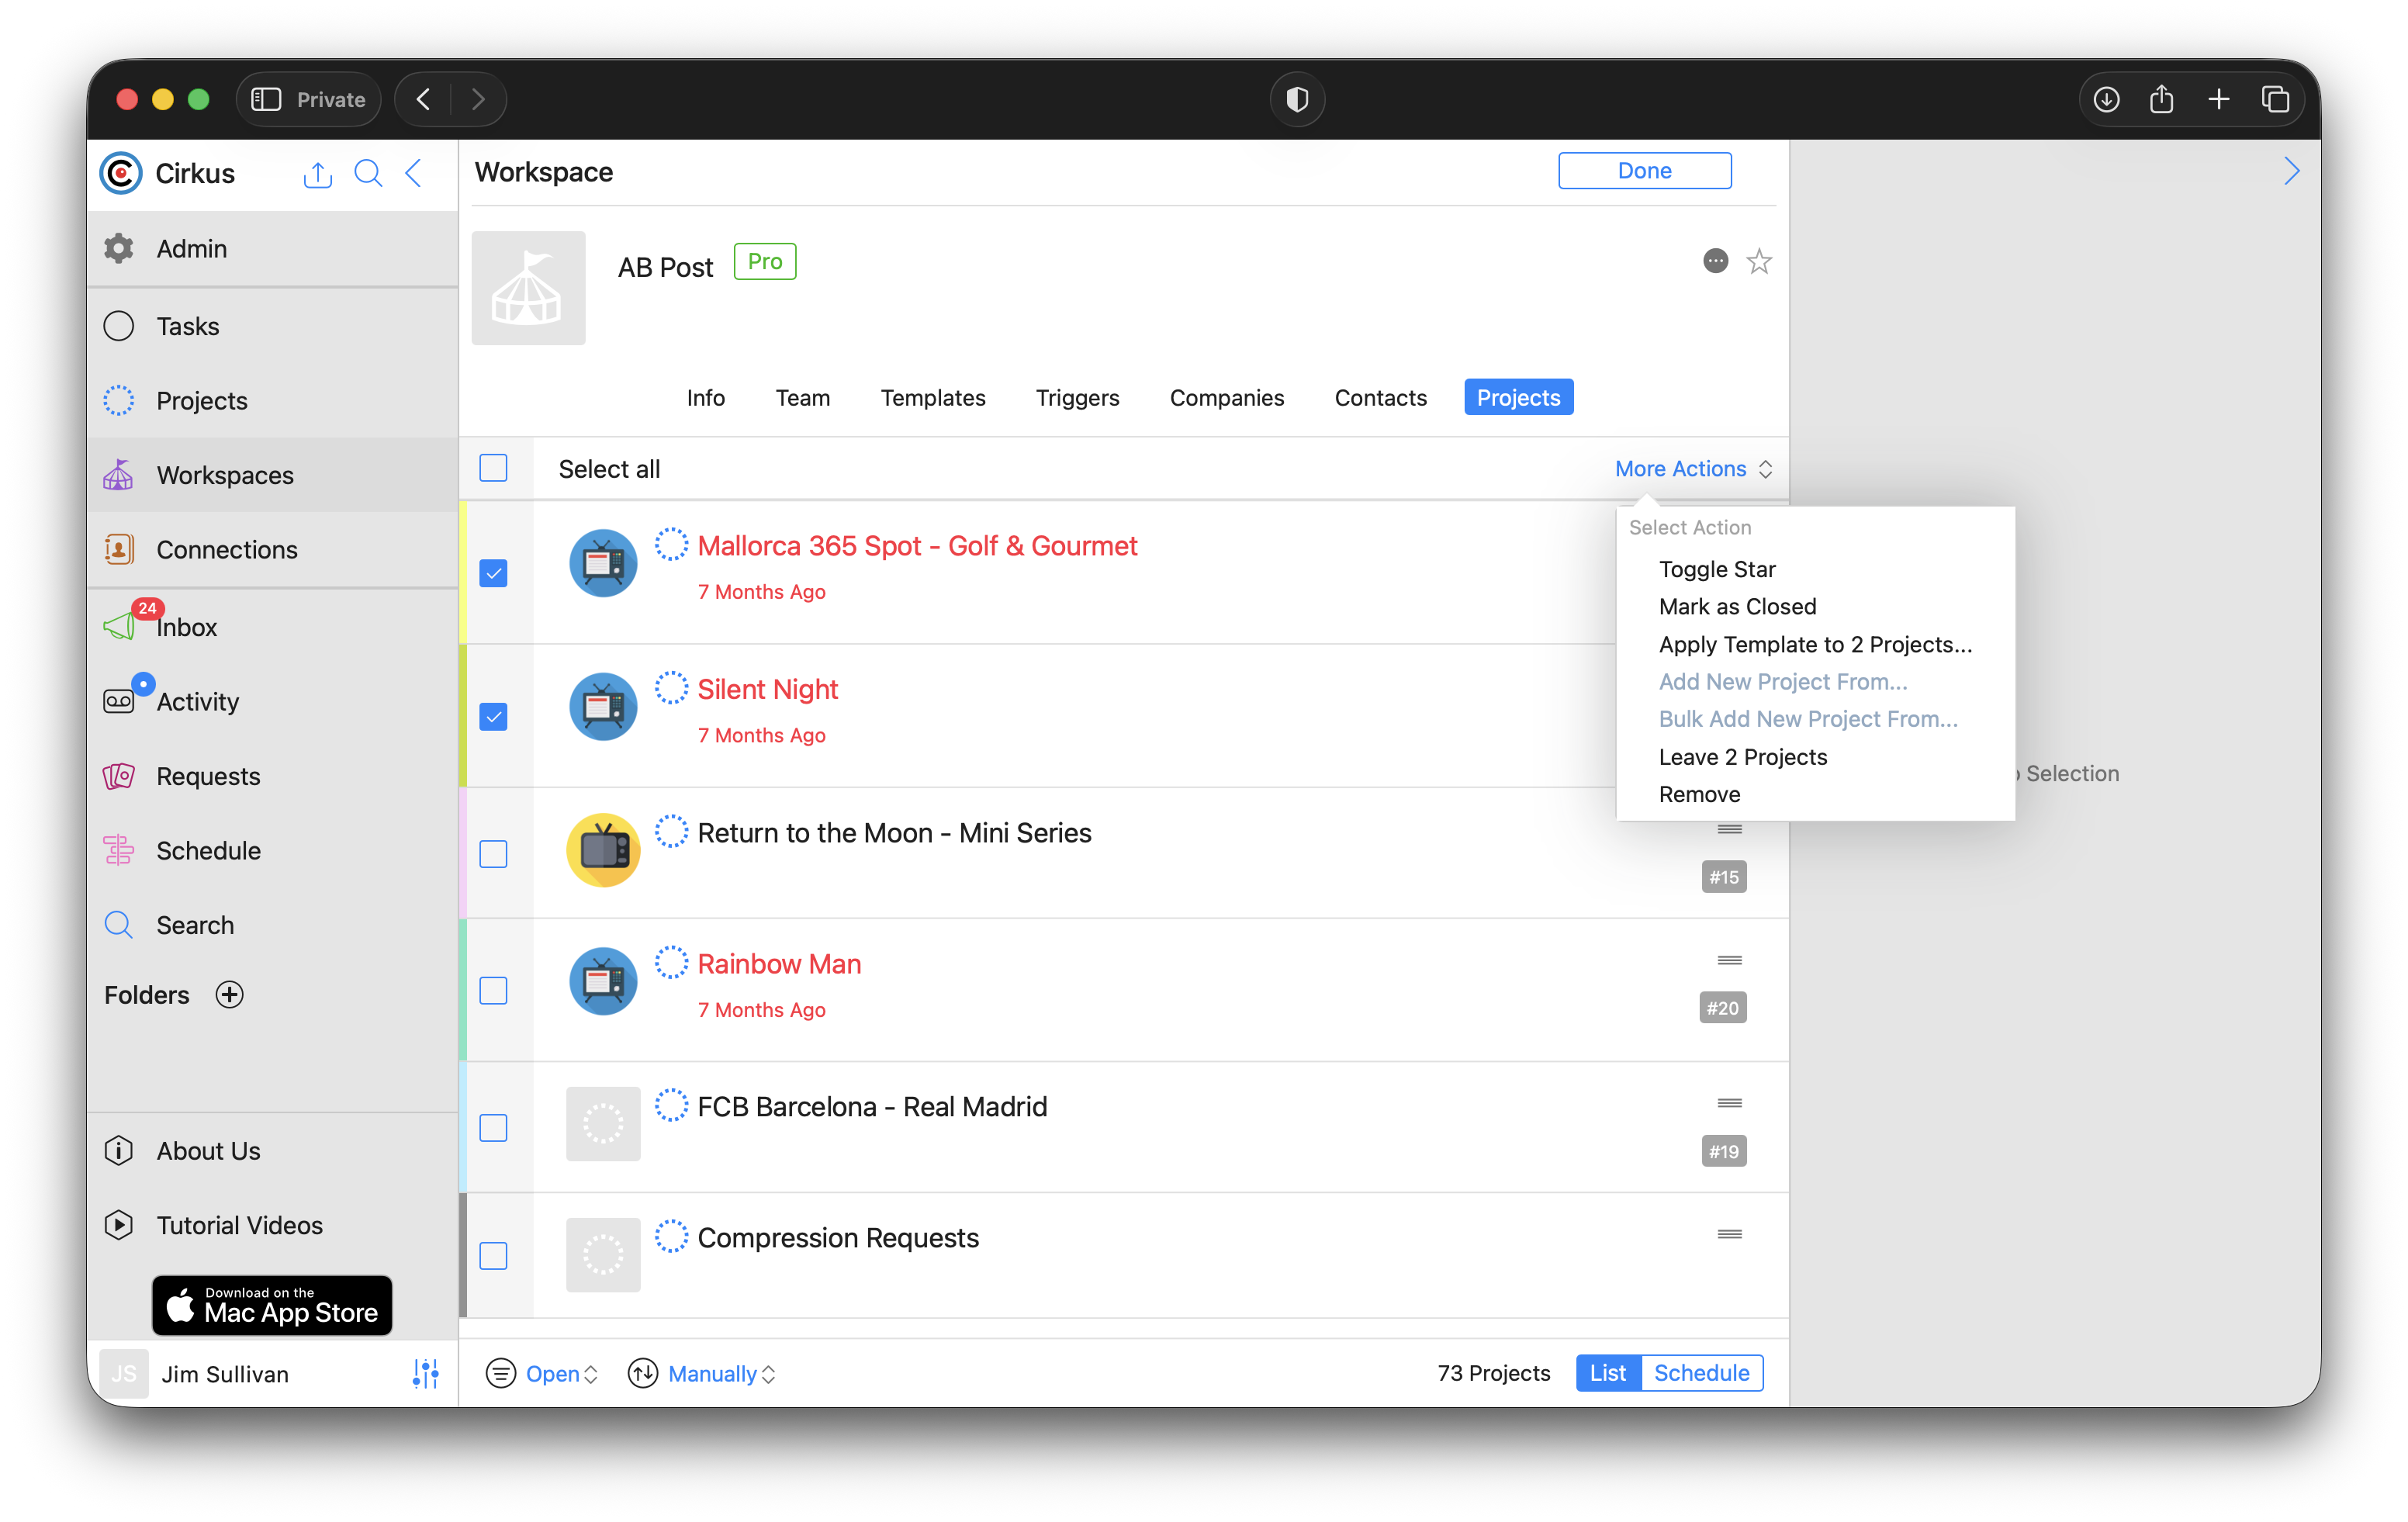Click the star icon beside AB Post

click(x=1758, y=262)
